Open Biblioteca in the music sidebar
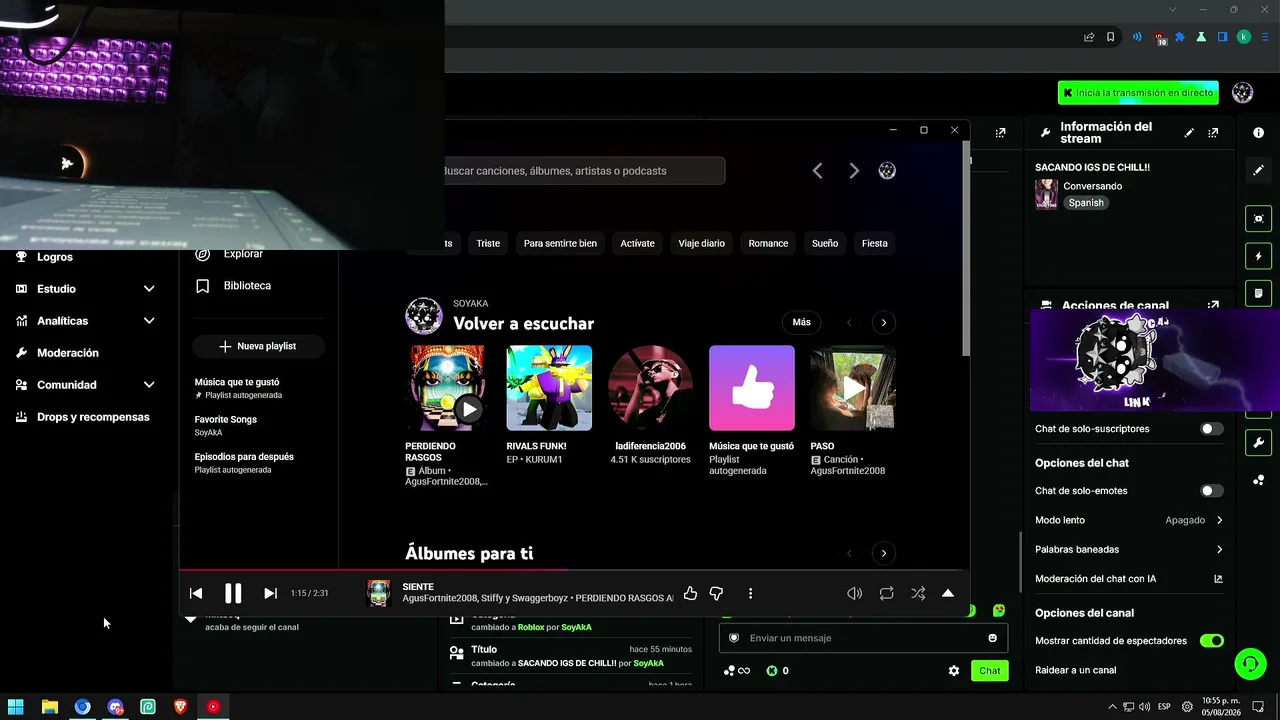Viewport: 1280px width, 720px height. pyautogui.click(x=247, y=286)
